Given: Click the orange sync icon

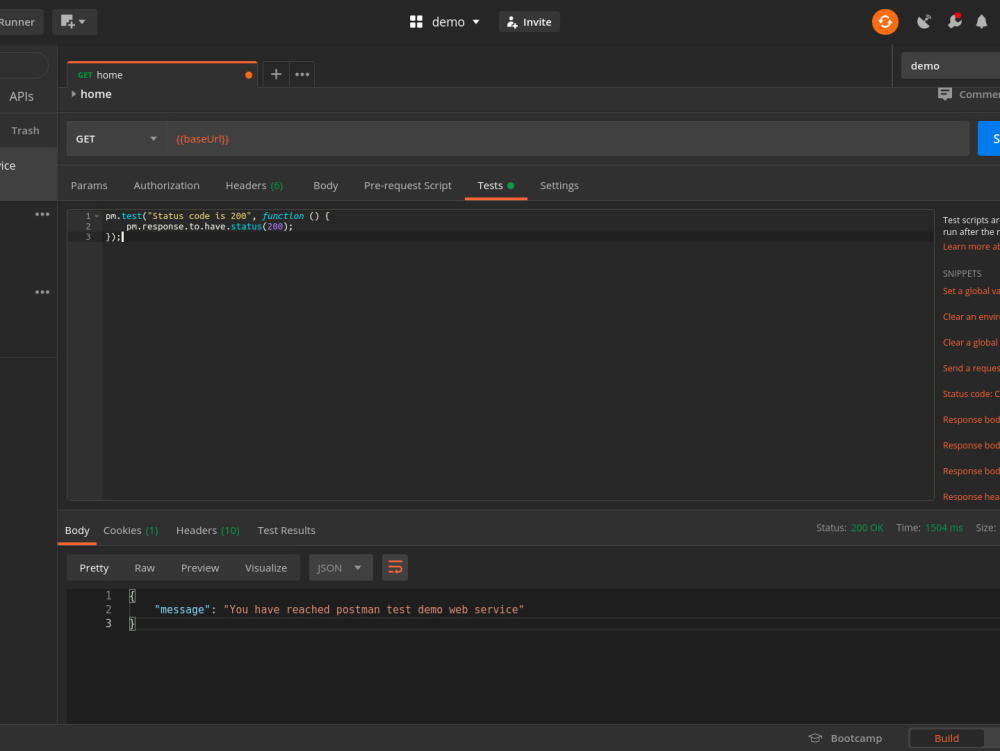Looking at the screenshot, I should point(885,22).
